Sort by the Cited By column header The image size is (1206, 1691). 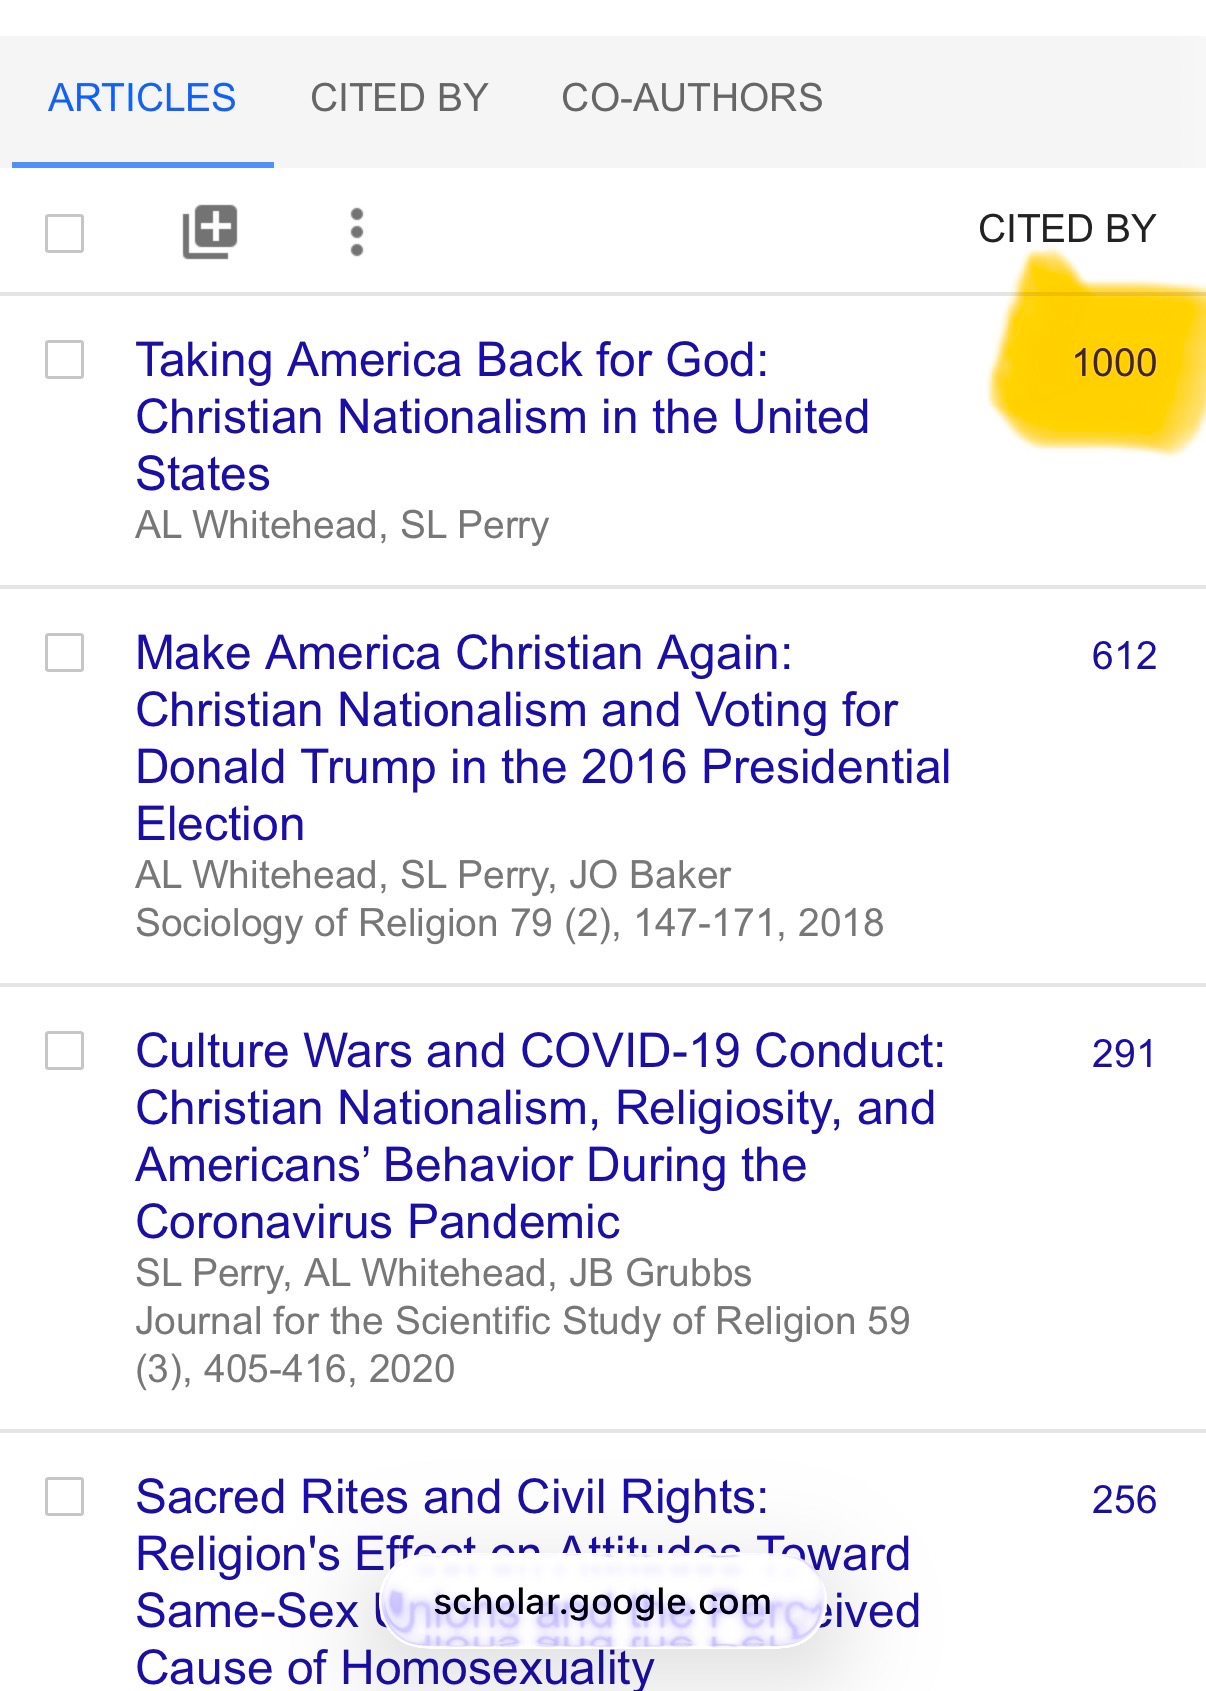[x=1067, y=229]
